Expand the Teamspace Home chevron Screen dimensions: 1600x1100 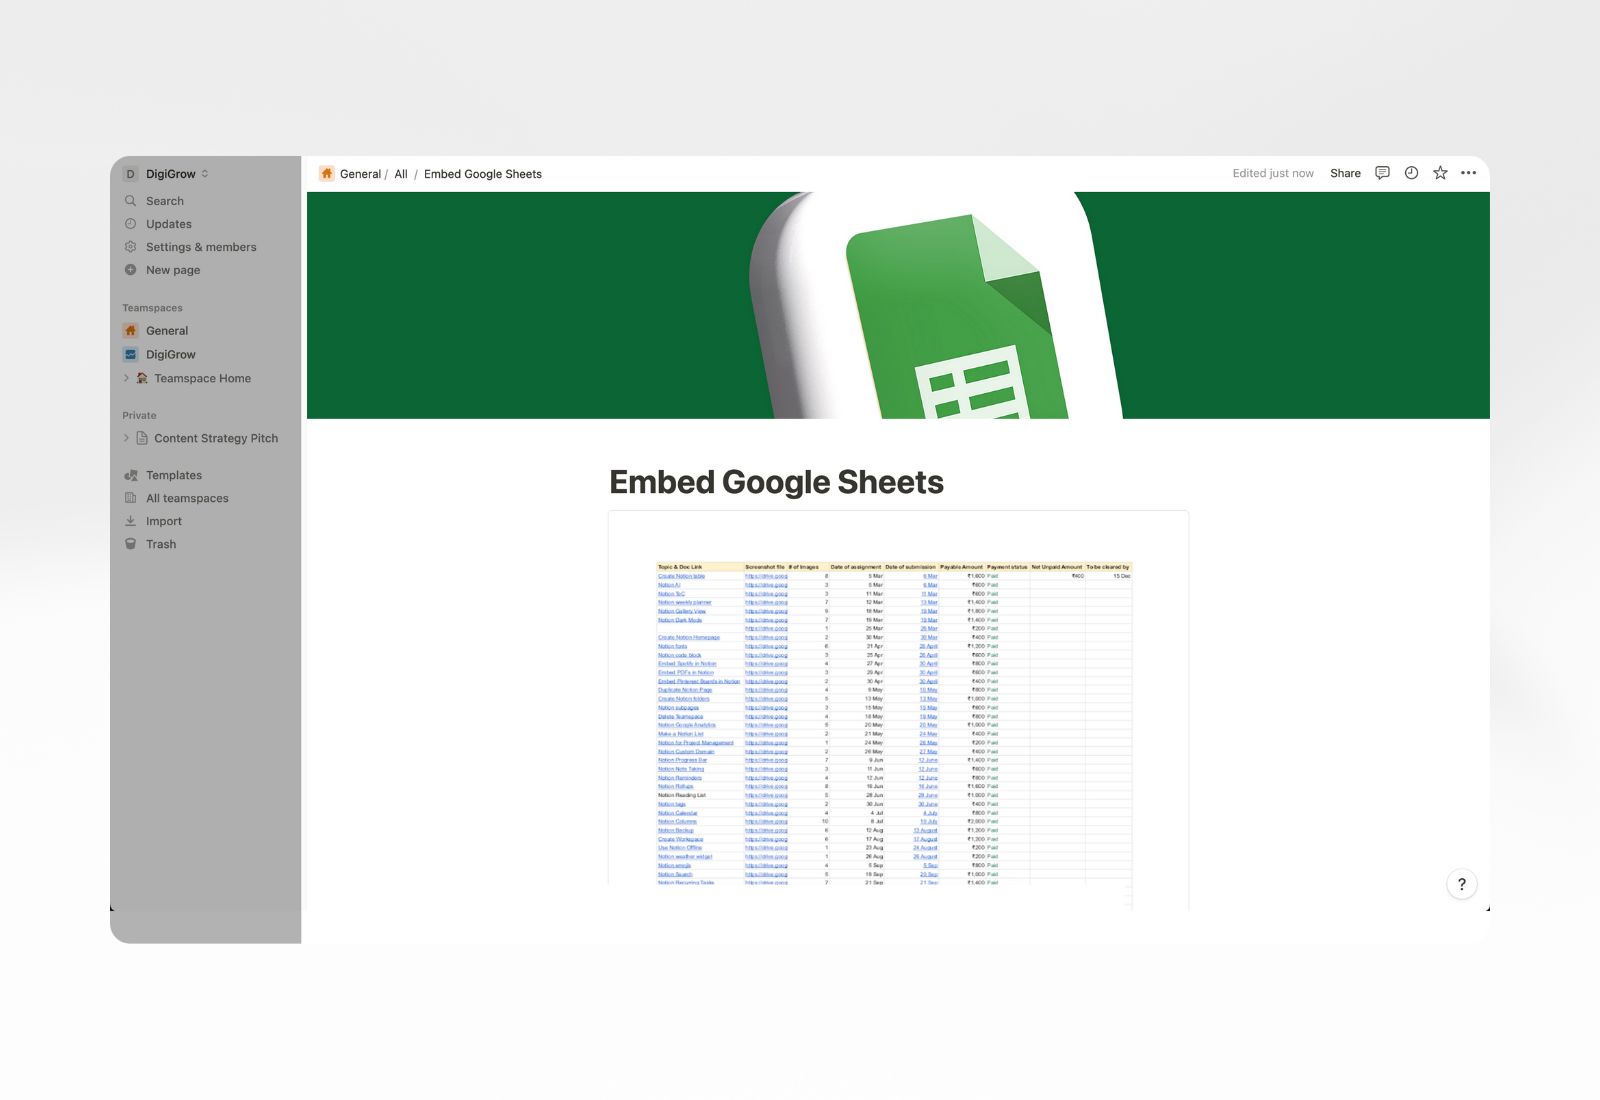[x=126, y=378]
